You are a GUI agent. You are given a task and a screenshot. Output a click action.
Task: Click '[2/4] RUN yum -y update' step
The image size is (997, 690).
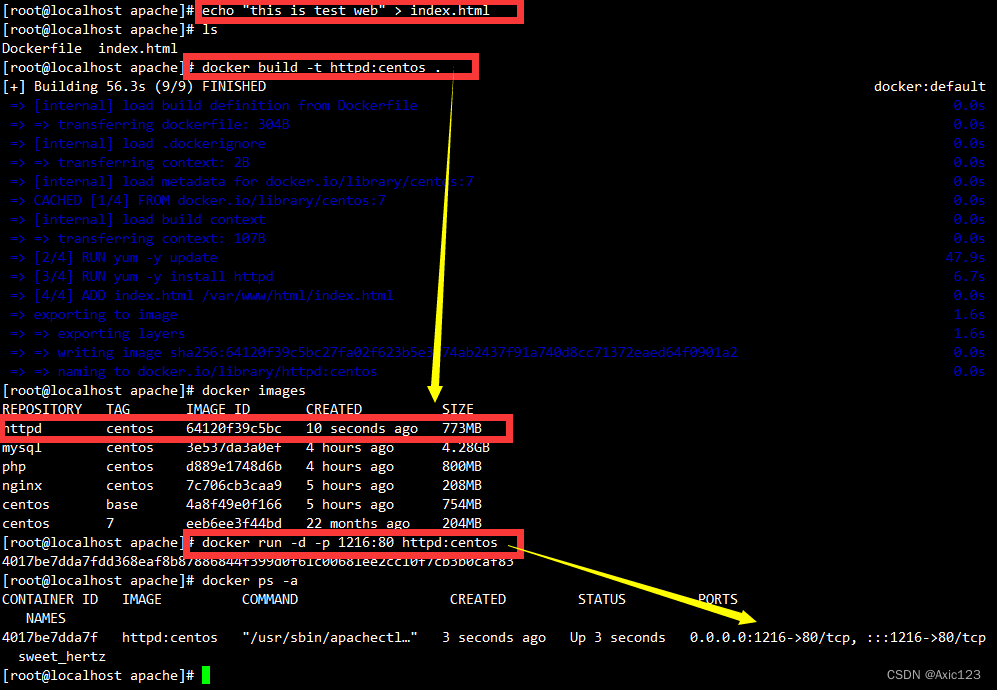(126, 258)
